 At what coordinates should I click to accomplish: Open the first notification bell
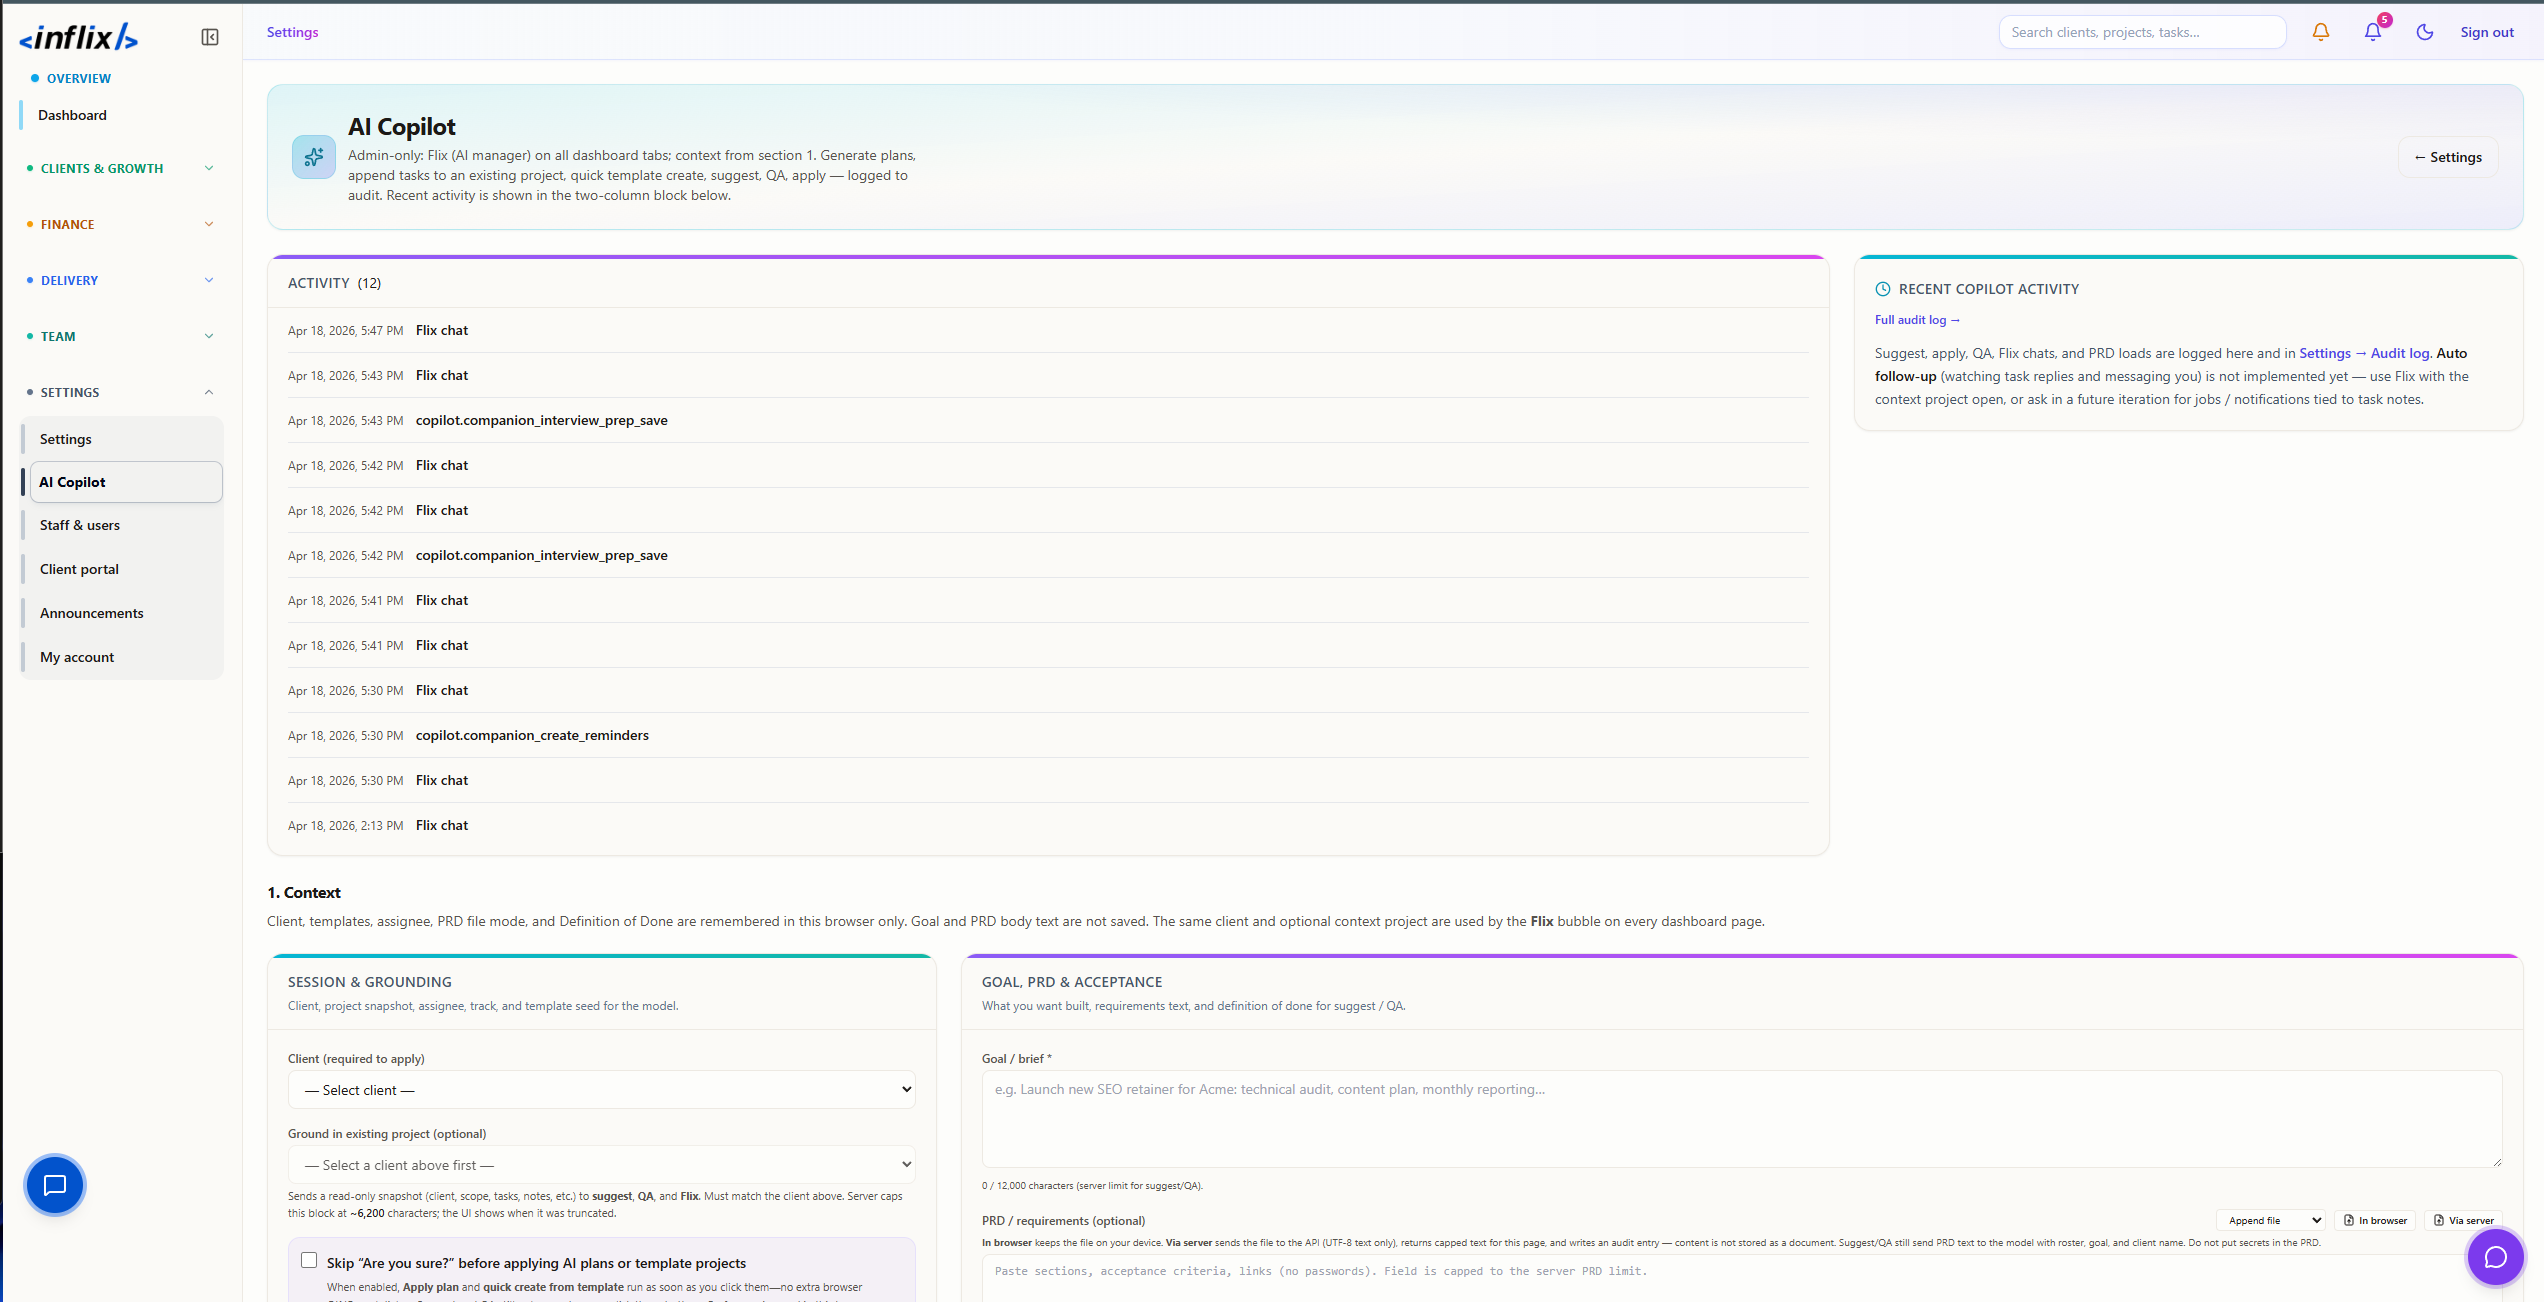[2320, 32]
